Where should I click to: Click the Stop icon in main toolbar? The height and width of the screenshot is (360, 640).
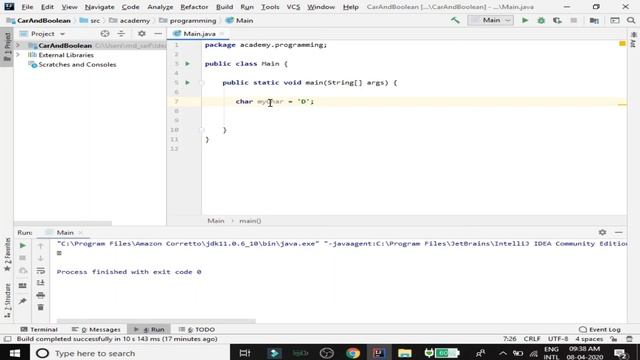point(573,20)
